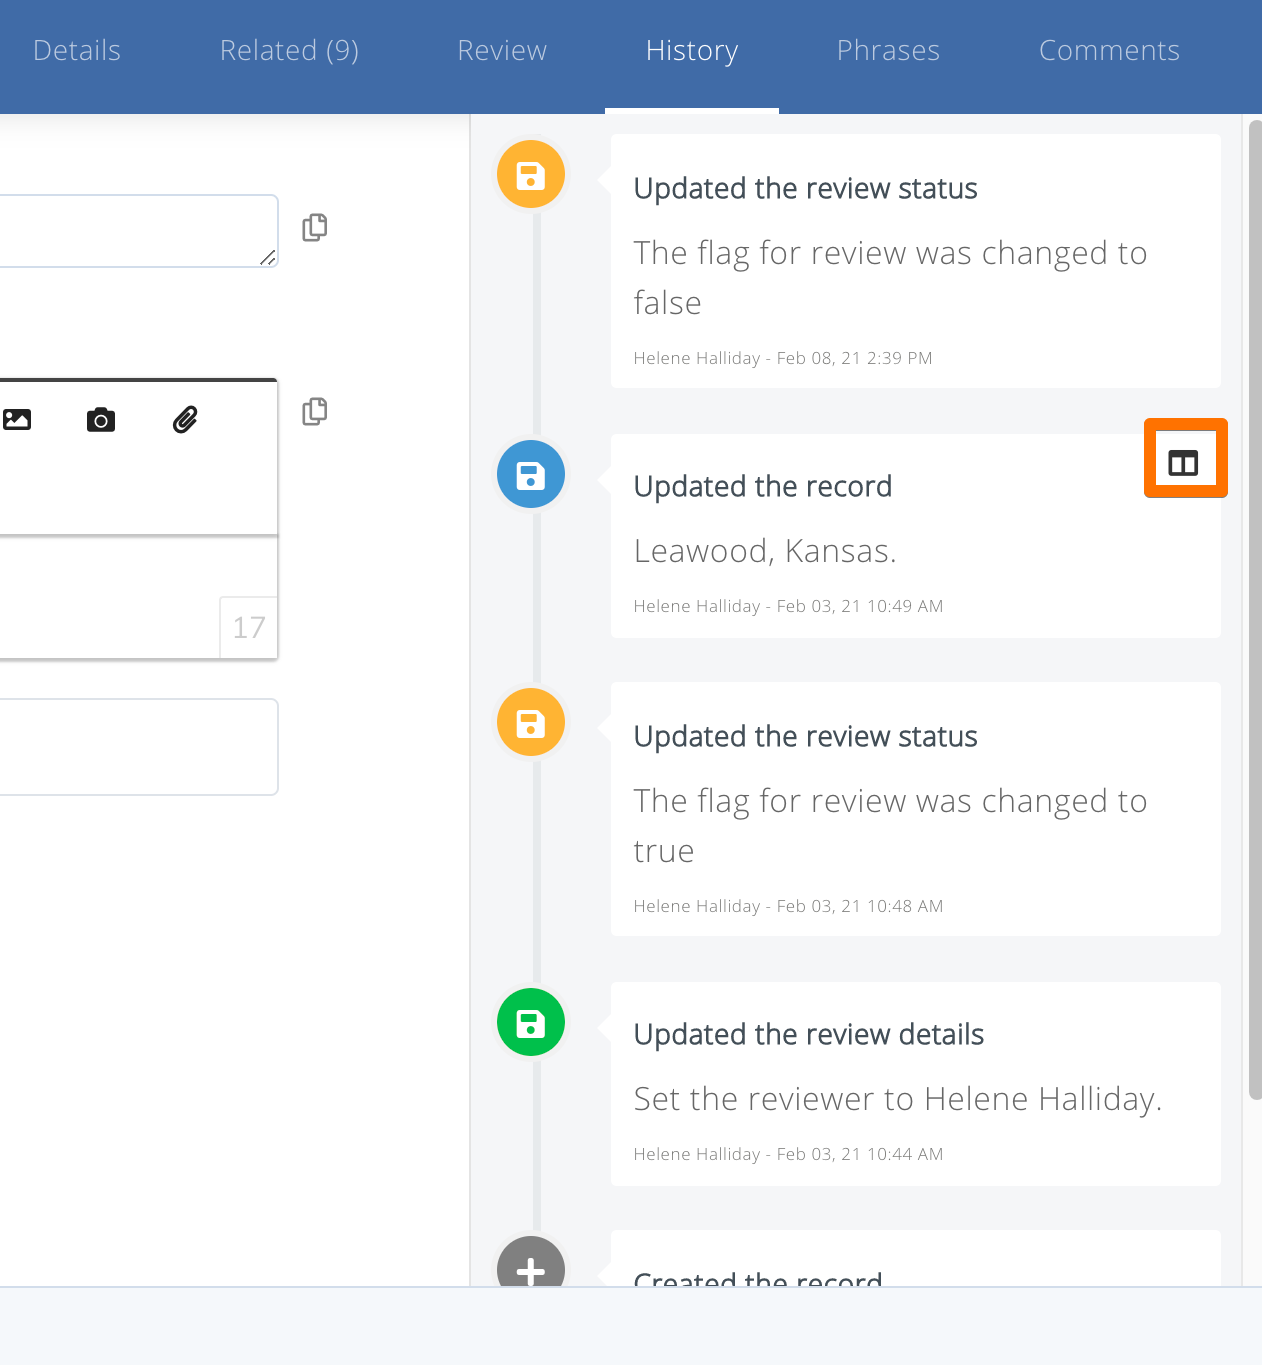Open the compare view icon on Updated the record
The height and width of the screenshot is (1365, 1262).
(1184, 461)
